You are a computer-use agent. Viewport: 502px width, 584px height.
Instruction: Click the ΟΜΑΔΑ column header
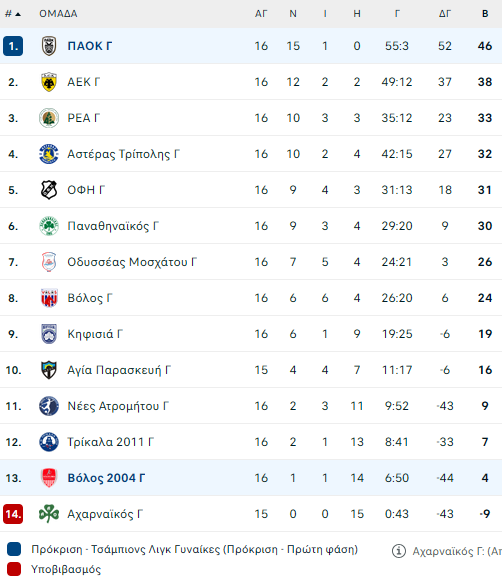58,14
